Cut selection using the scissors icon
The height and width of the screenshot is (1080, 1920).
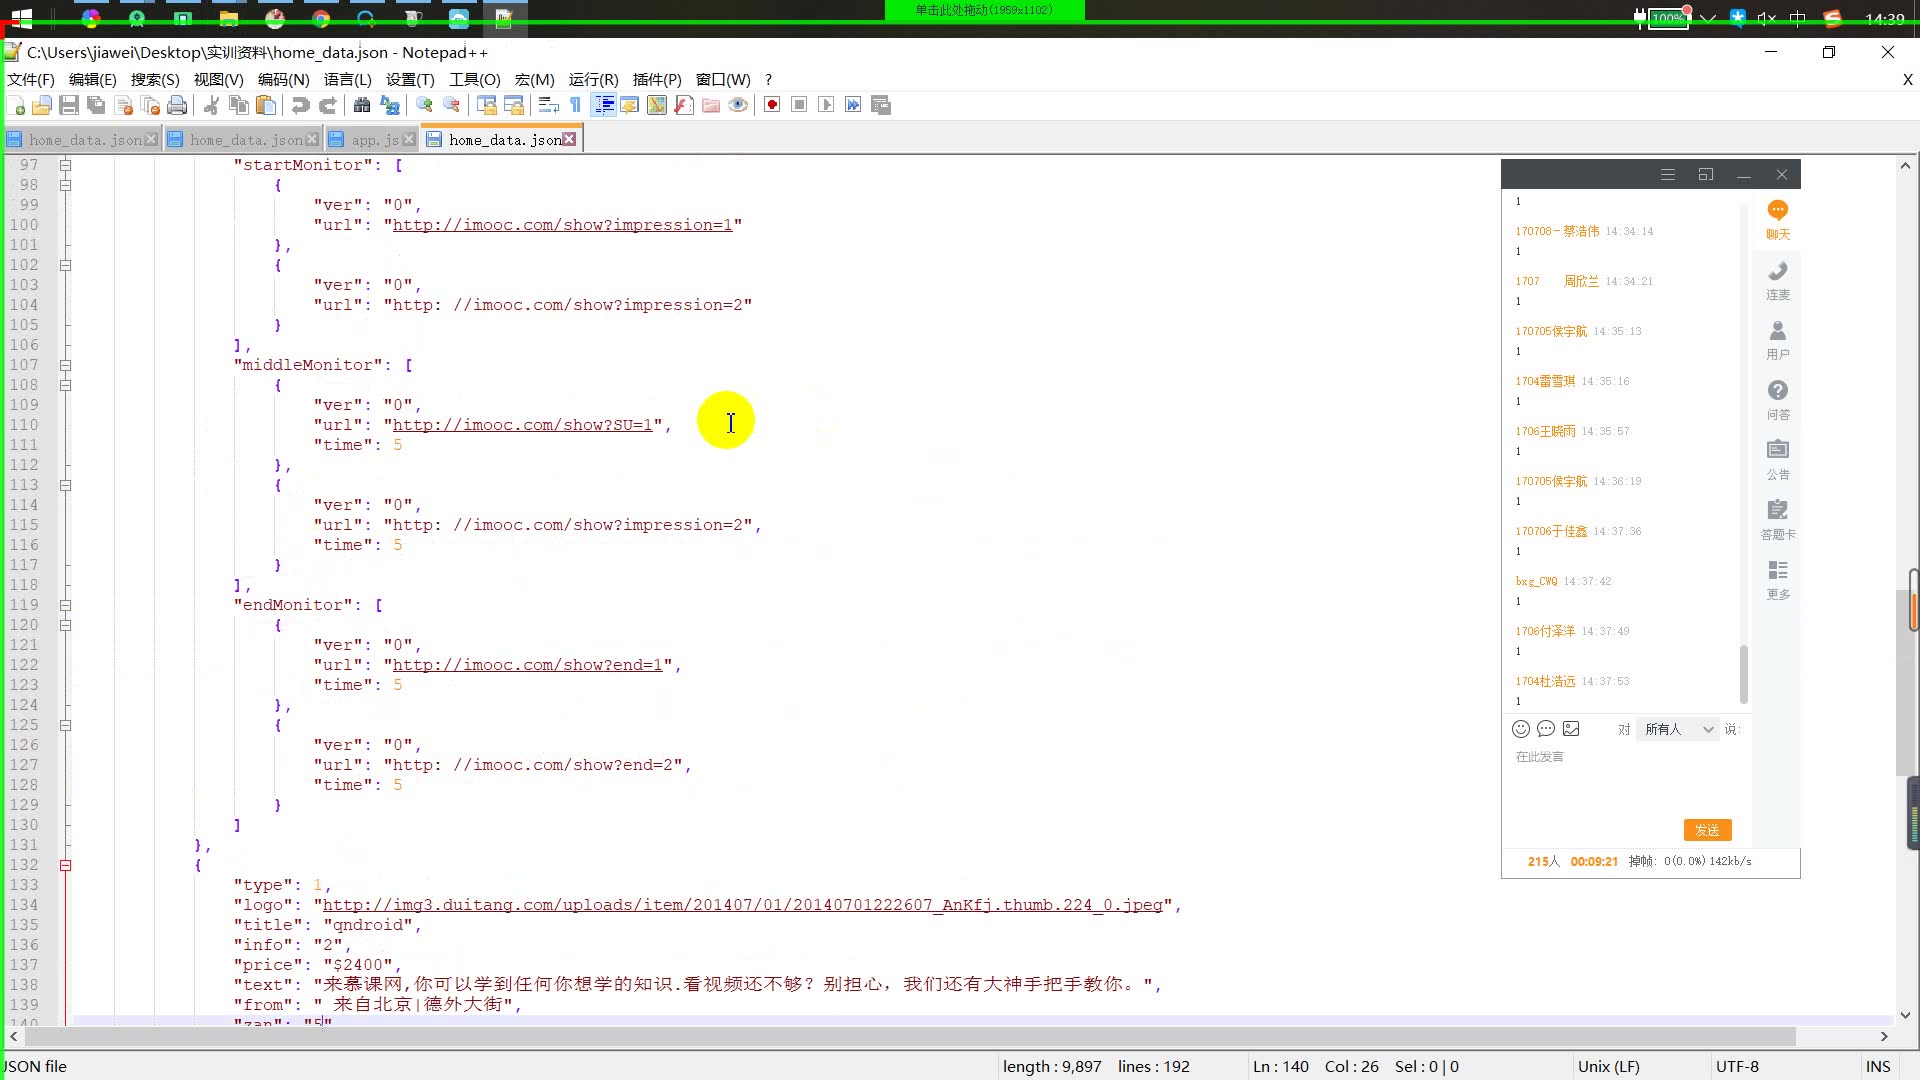coord(211,105)
